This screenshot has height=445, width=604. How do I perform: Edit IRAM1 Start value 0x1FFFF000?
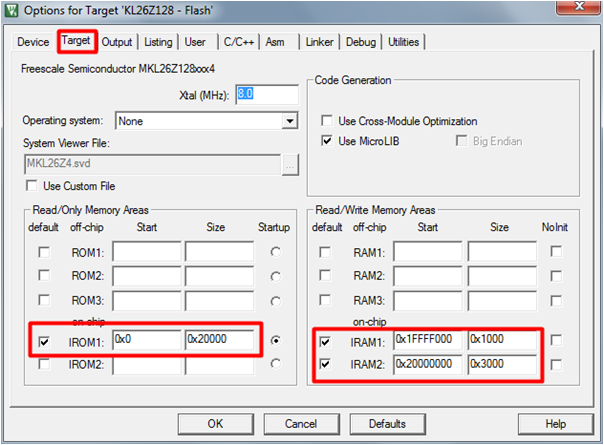tap(428, 340)
